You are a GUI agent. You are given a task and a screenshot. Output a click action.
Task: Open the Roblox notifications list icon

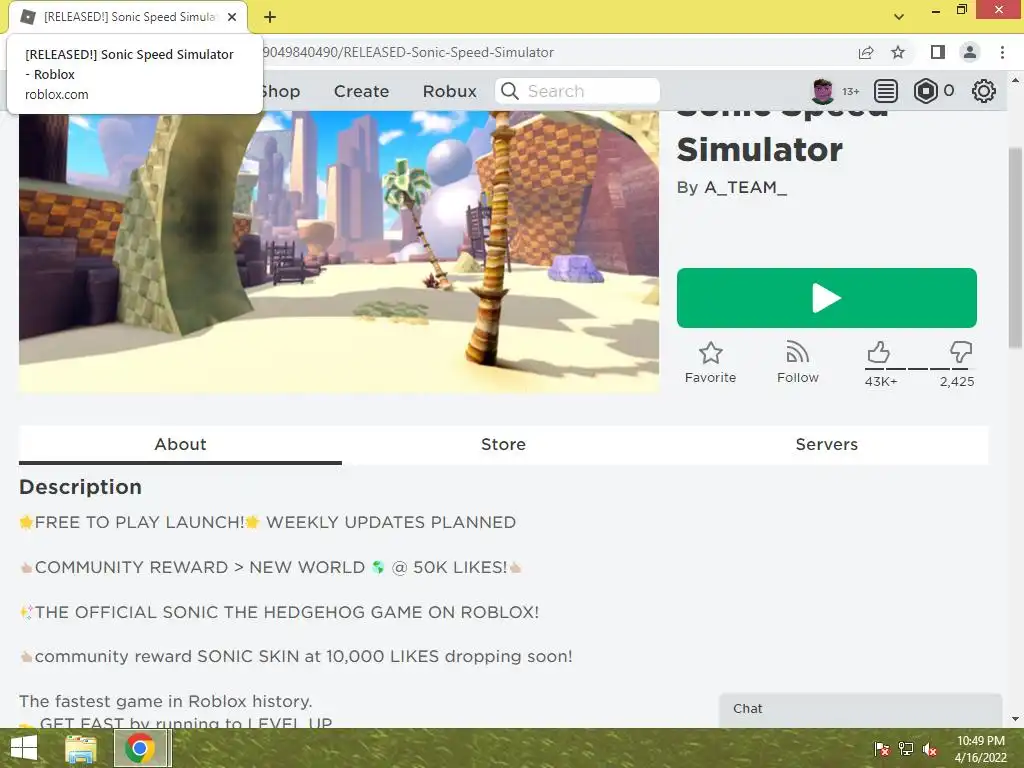[886, 91]
